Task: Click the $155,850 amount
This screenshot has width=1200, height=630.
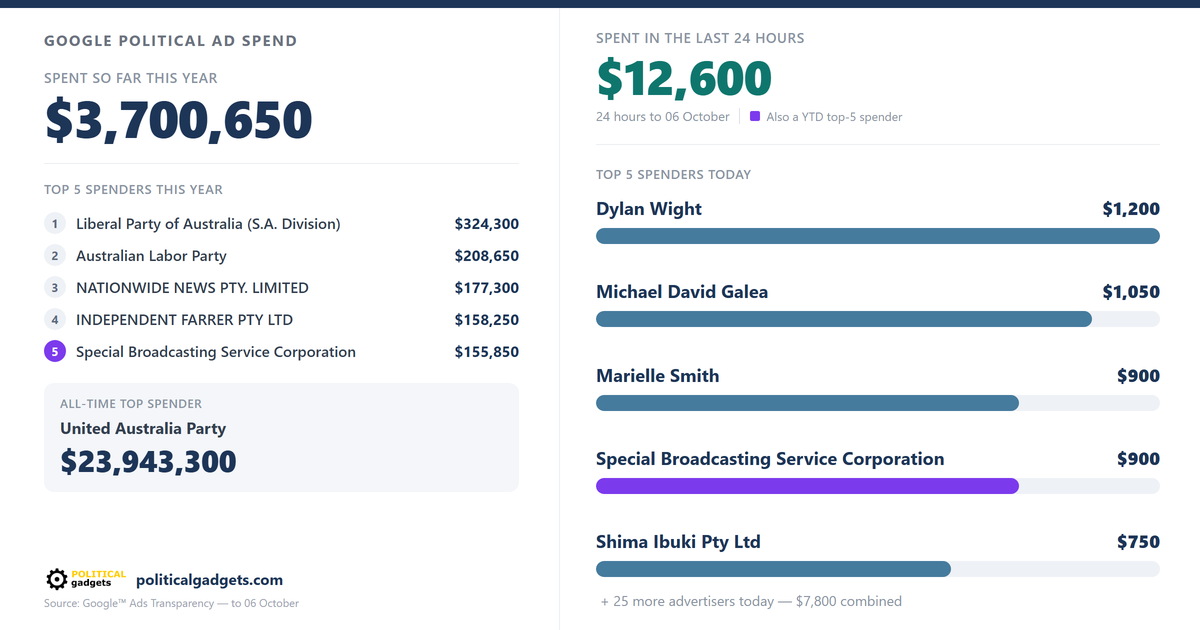Action: (x=487, y=352)
